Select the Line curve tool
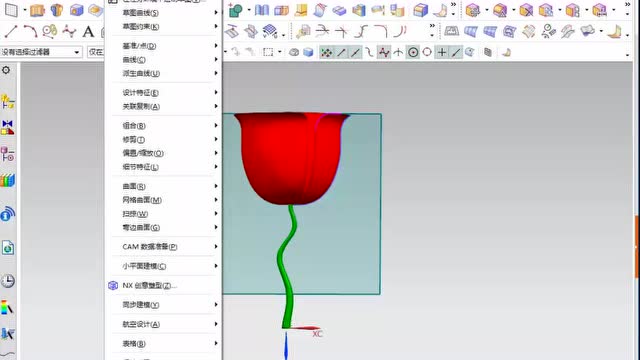640x360 pixels. [x=11, y=31]
